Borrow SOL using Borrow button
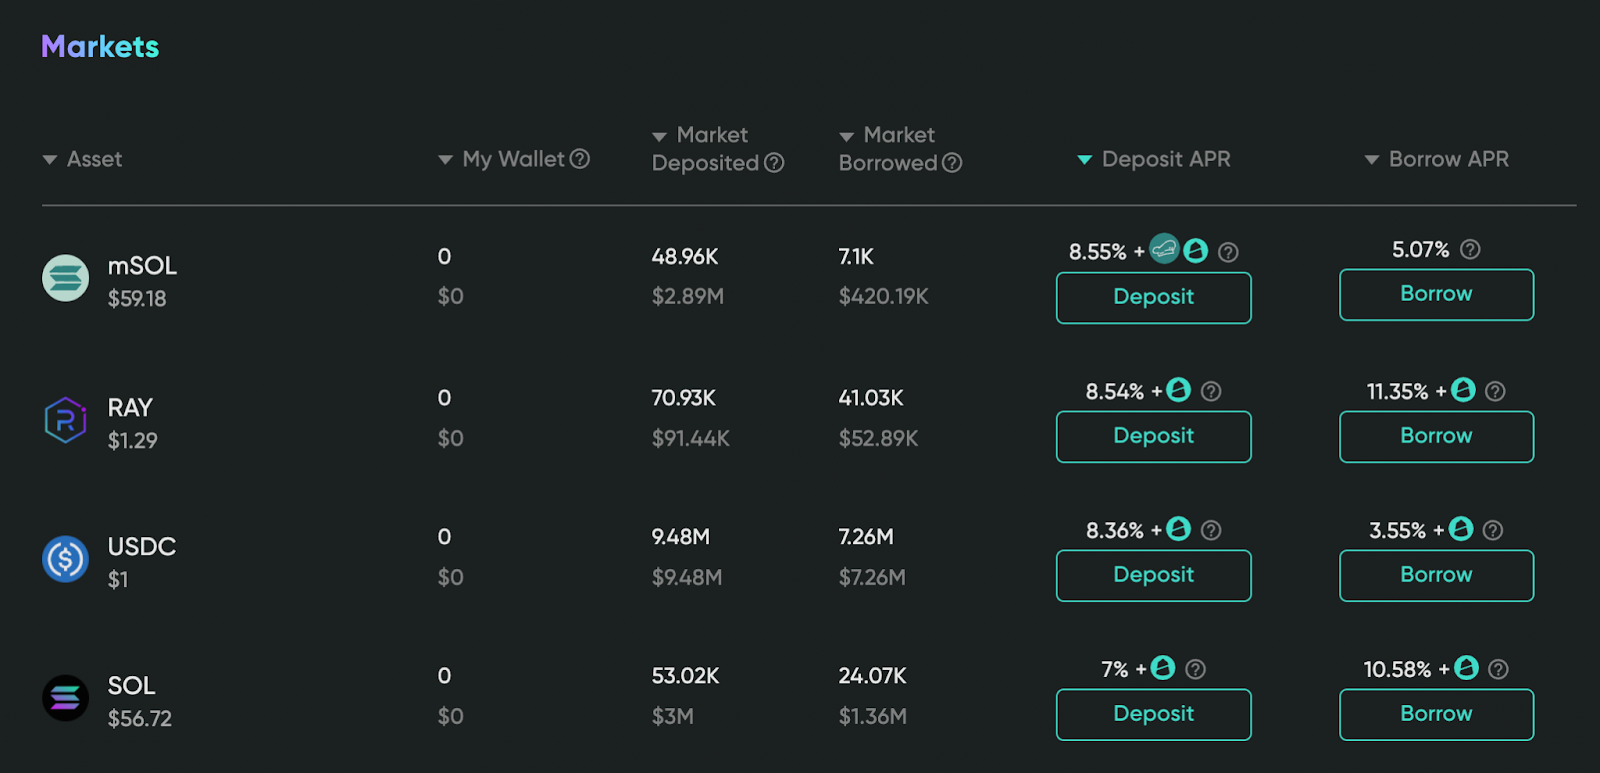Image resolution: width=1600 pixels, height=773 pixels. click(x=1436, y=714)
